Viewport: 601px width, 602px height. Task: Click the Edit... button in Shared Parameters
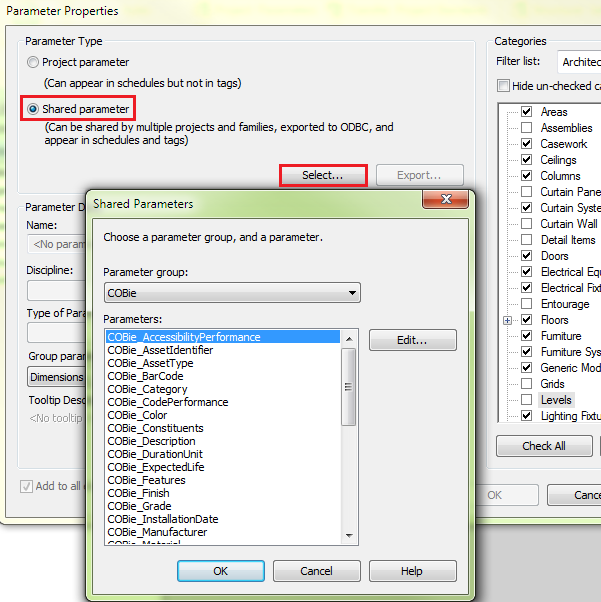pyautogui.click(x=412, y=340)
